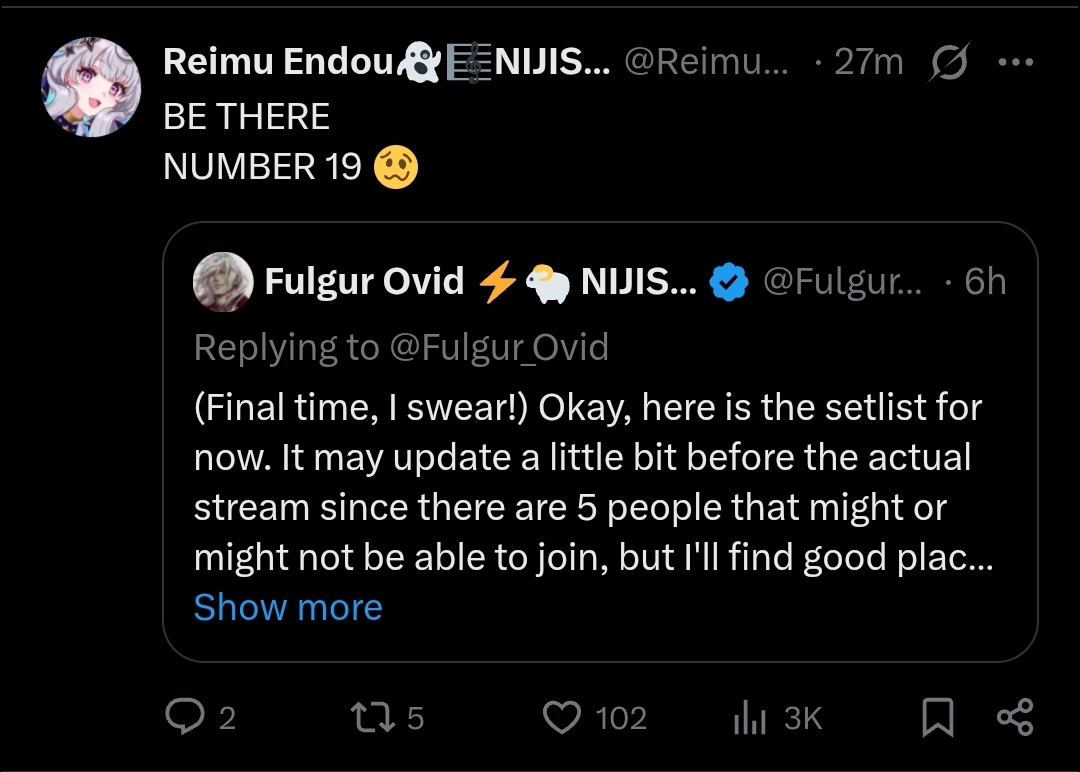Click the @Fulgur... handle in quote
1080x772 pixels.
(842, 282)
